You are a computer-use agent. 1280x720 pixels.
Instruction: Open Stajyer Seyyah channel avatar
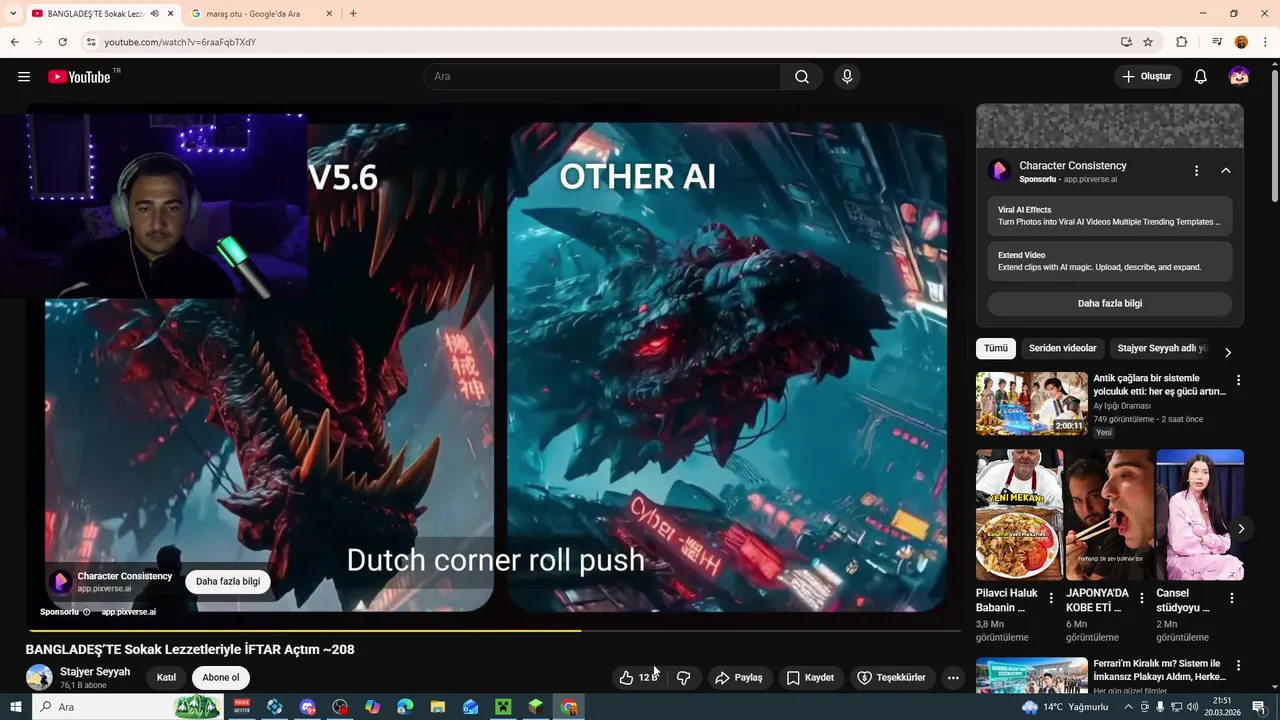pyautogui.click(x=39, y=677)
